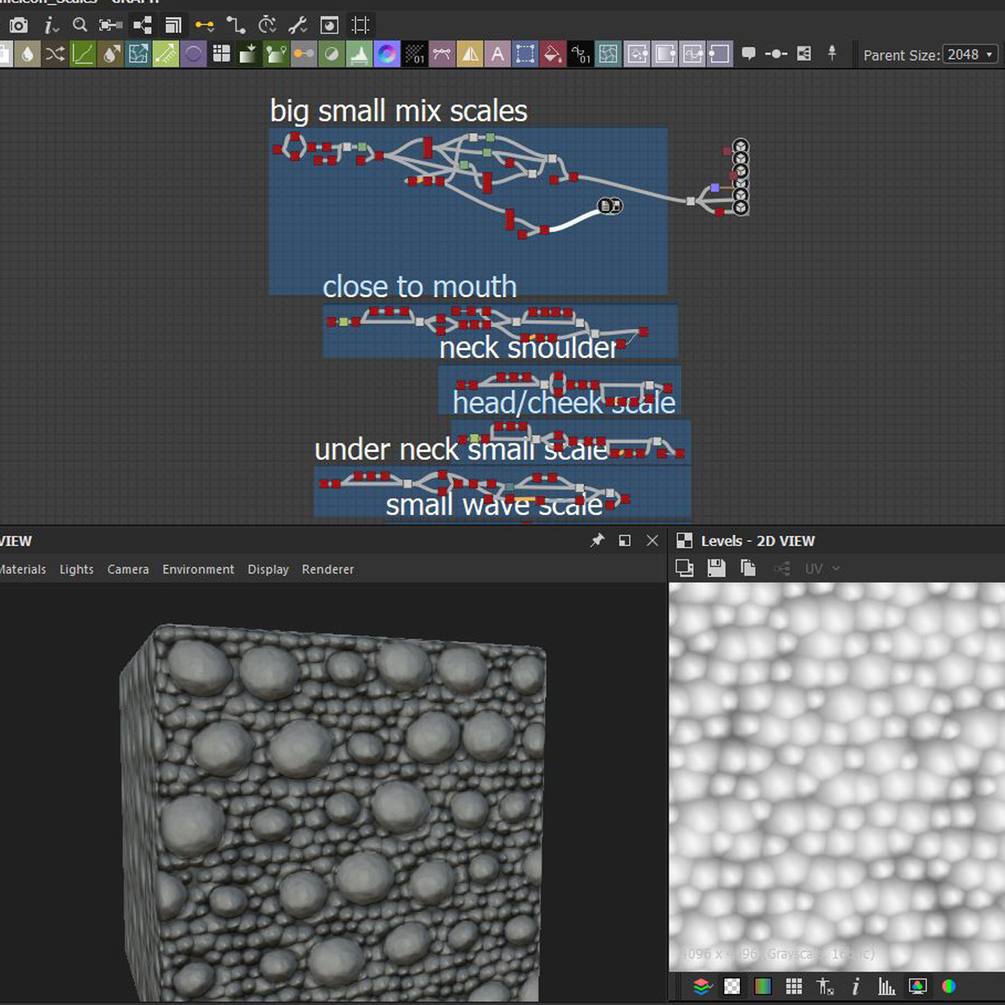Add a frame around nodes icon
1005x1005 pixels.
pos(804,54)
